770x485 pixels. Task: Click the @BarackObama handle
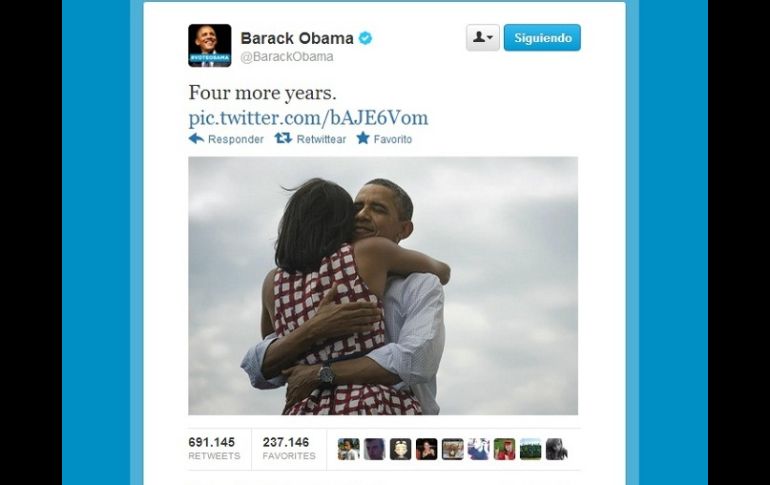tap(287, 56)
